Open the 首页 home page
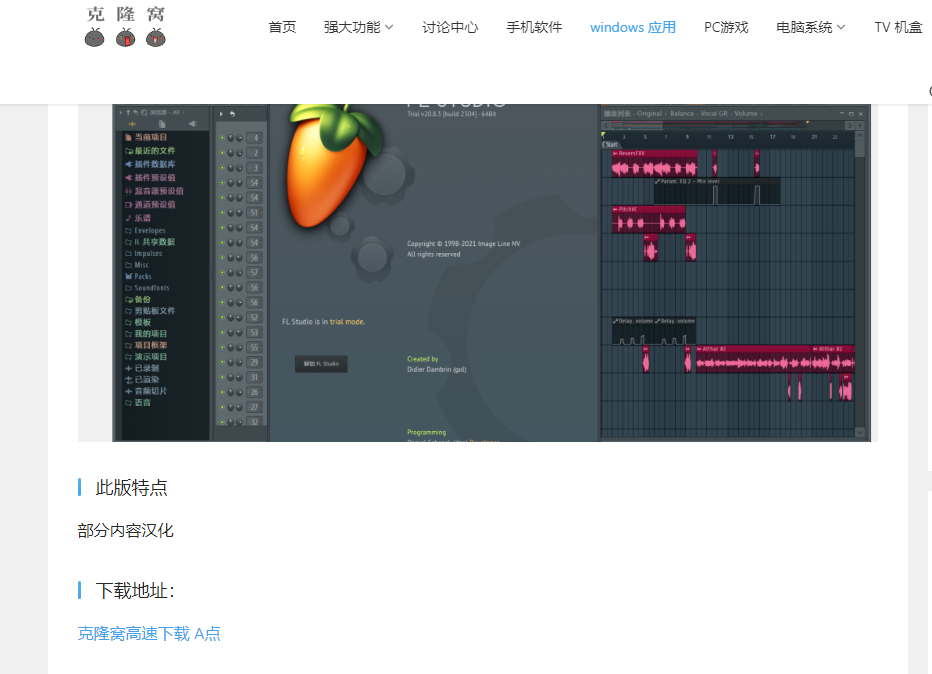The height and width of the screenshot is (674, 932). coord(282,27)
